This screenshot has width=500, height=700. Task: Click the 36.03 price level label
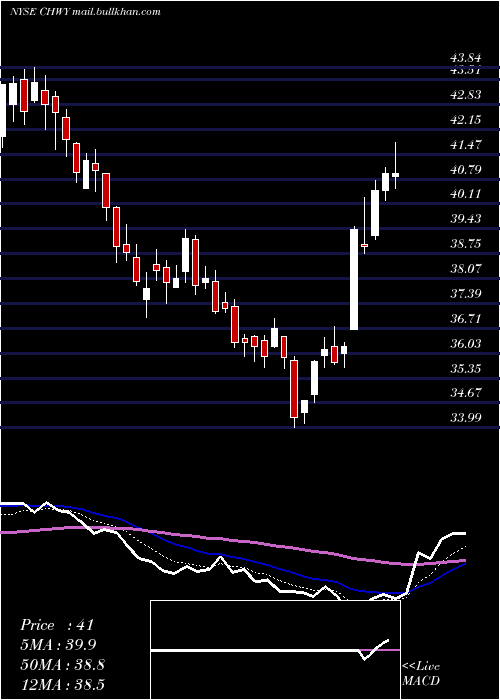[x=466, y=344]
